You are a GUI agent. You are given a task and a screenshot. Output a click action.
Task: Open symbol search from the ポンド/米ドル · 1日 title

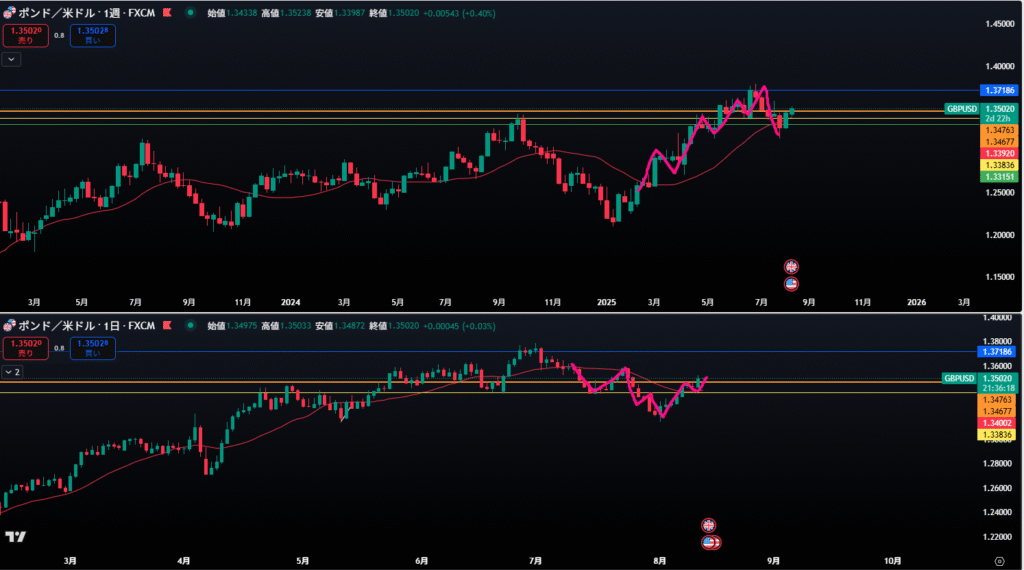click(86, 325)
